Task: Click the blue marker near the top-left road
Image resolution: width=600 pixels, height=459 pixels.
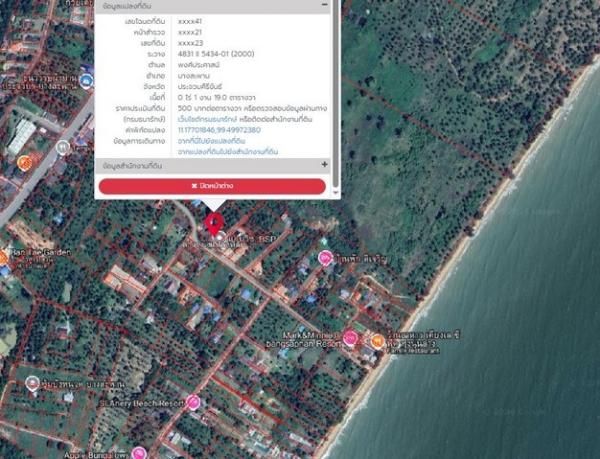Action: [x=86, y=81]
